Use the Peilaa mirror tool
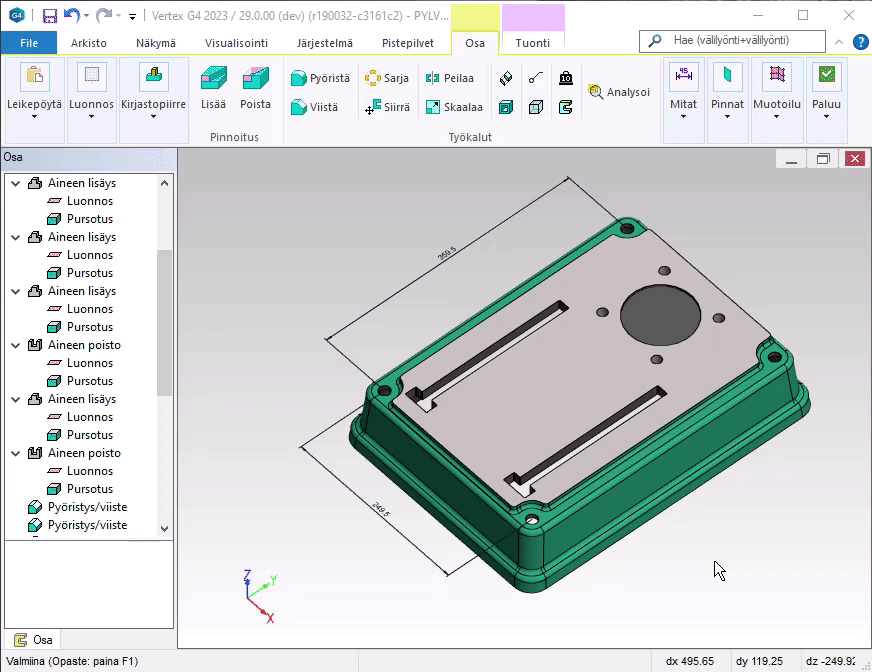Viewport: 872px width, 672px height. pos(450,78)
